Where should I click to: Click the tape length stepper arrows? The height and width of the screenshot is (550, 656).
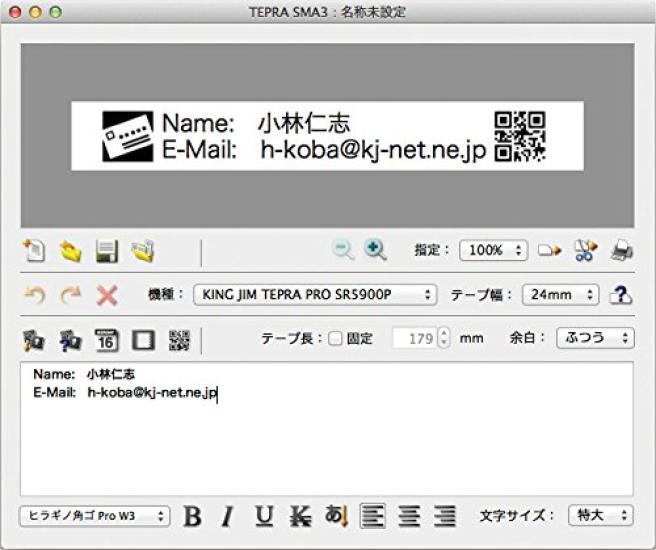(x=445, y=339)
